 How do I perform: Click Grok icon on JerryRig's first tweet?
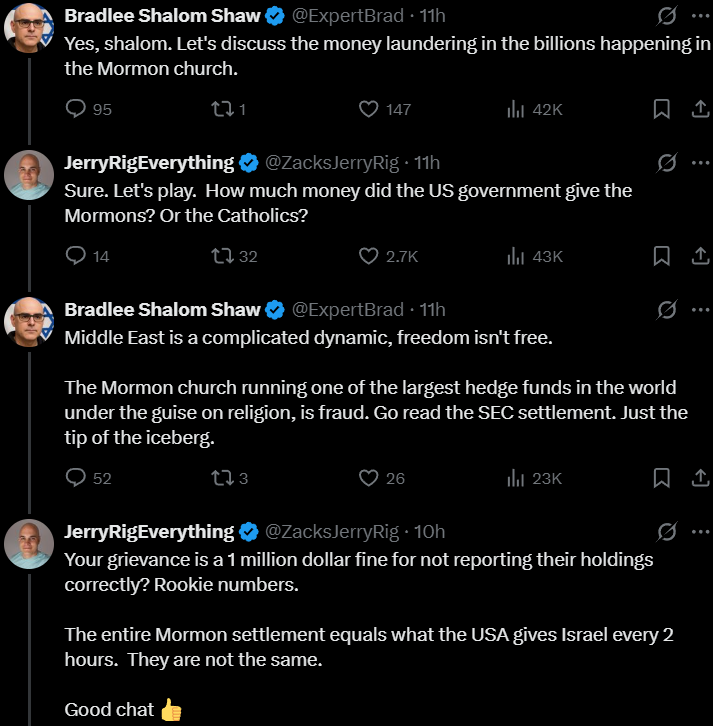tap(664, 163)
